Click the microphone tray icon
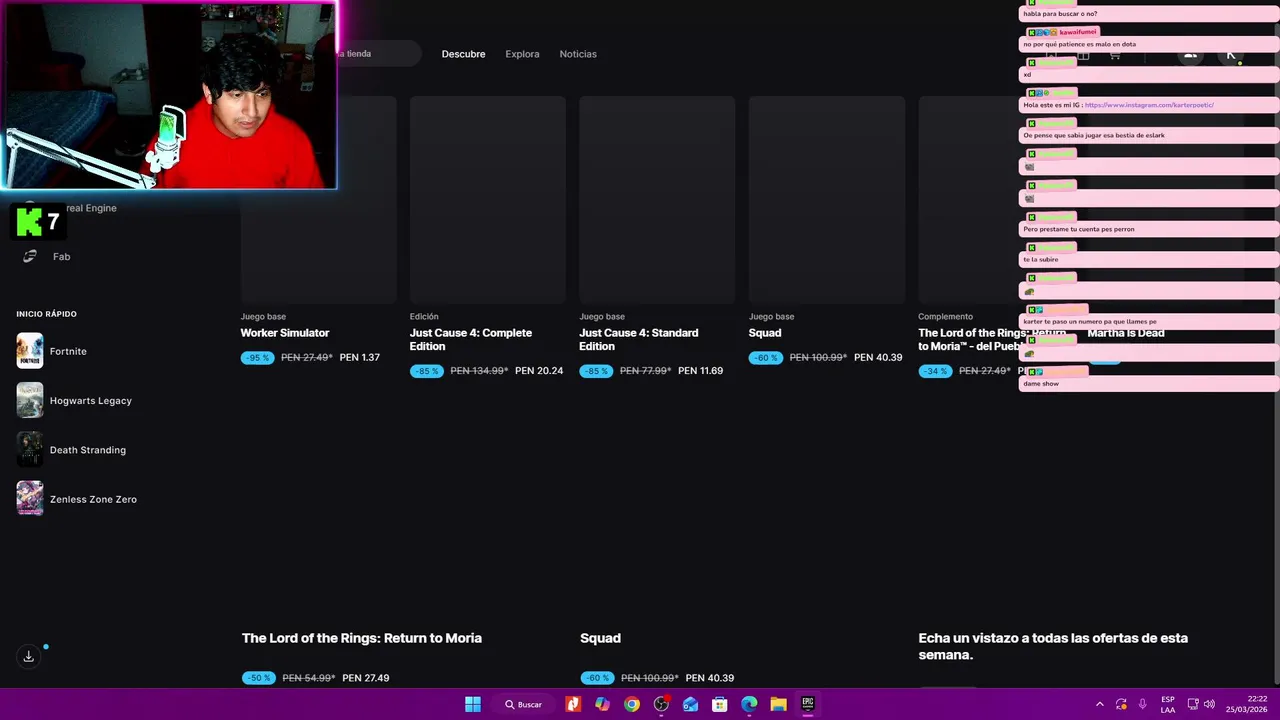Viewport: 1280px width, 720px height. pos(1142,704)
